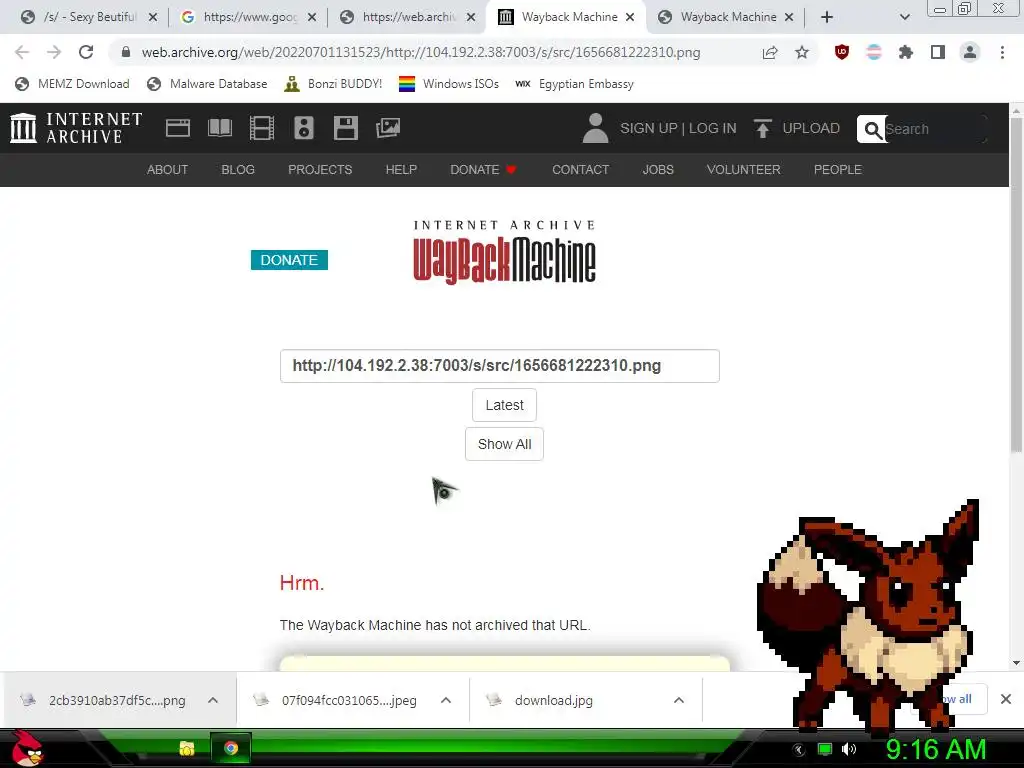
Task: Open the PROJECTS menu item
Action: tap(320, 170)
